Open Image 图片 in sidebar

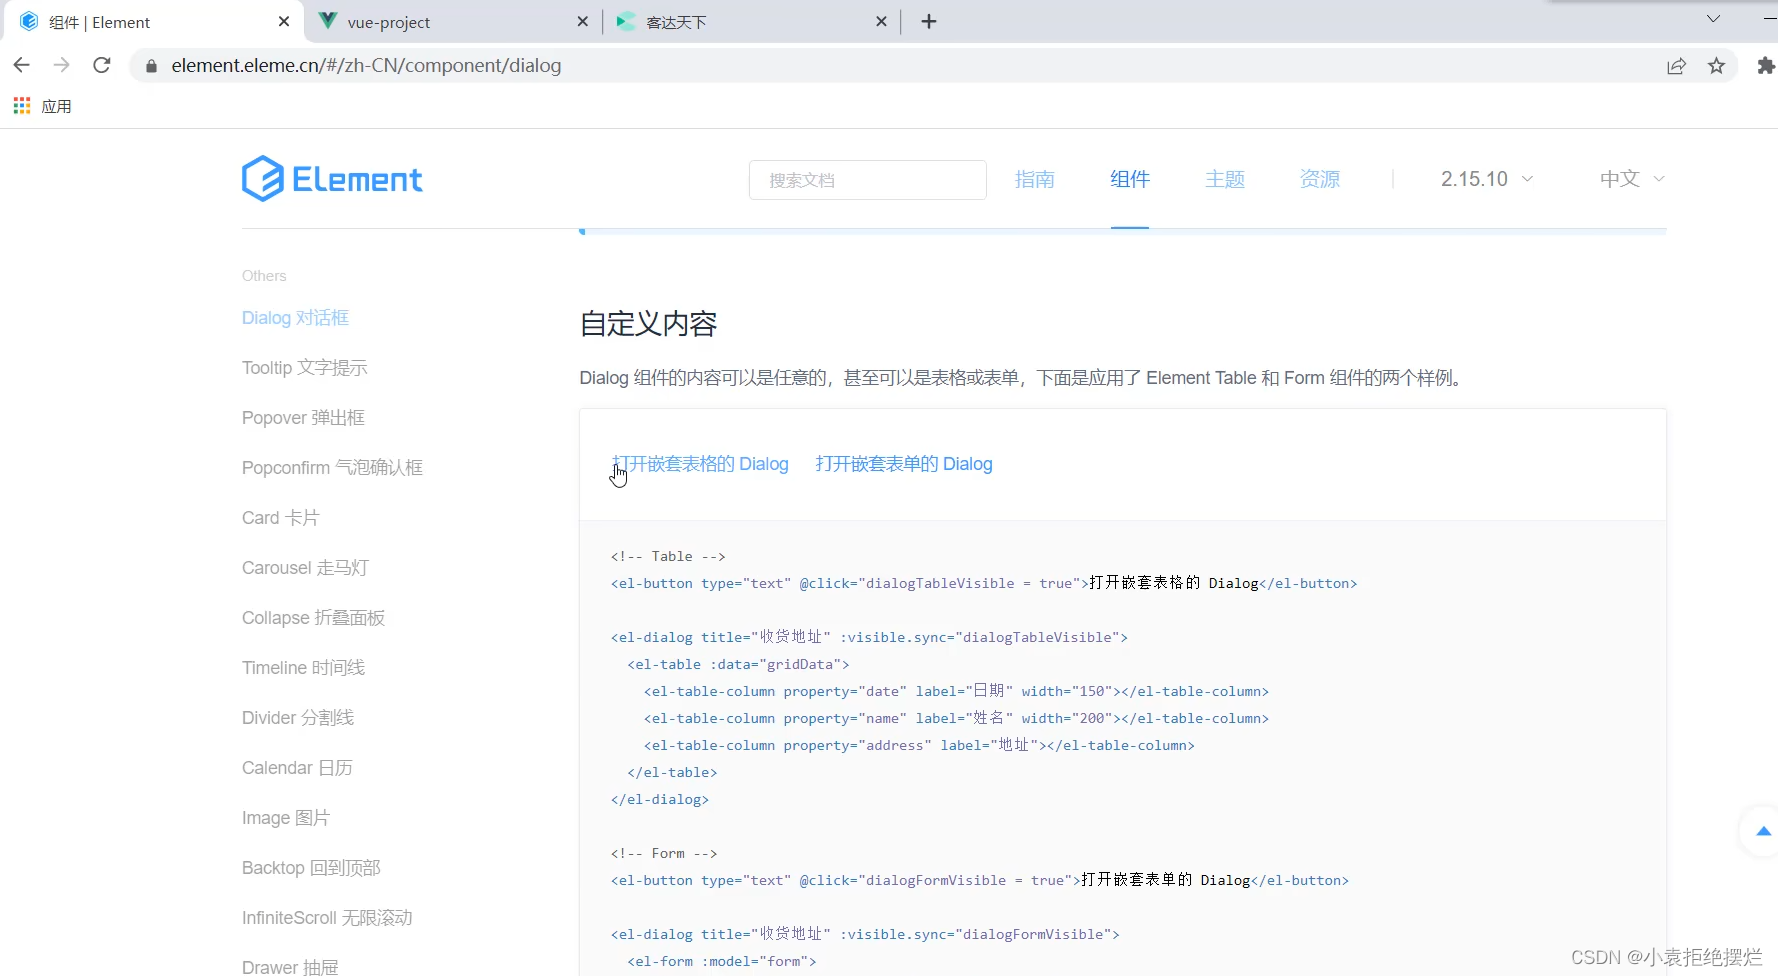[x=286, y=818]
